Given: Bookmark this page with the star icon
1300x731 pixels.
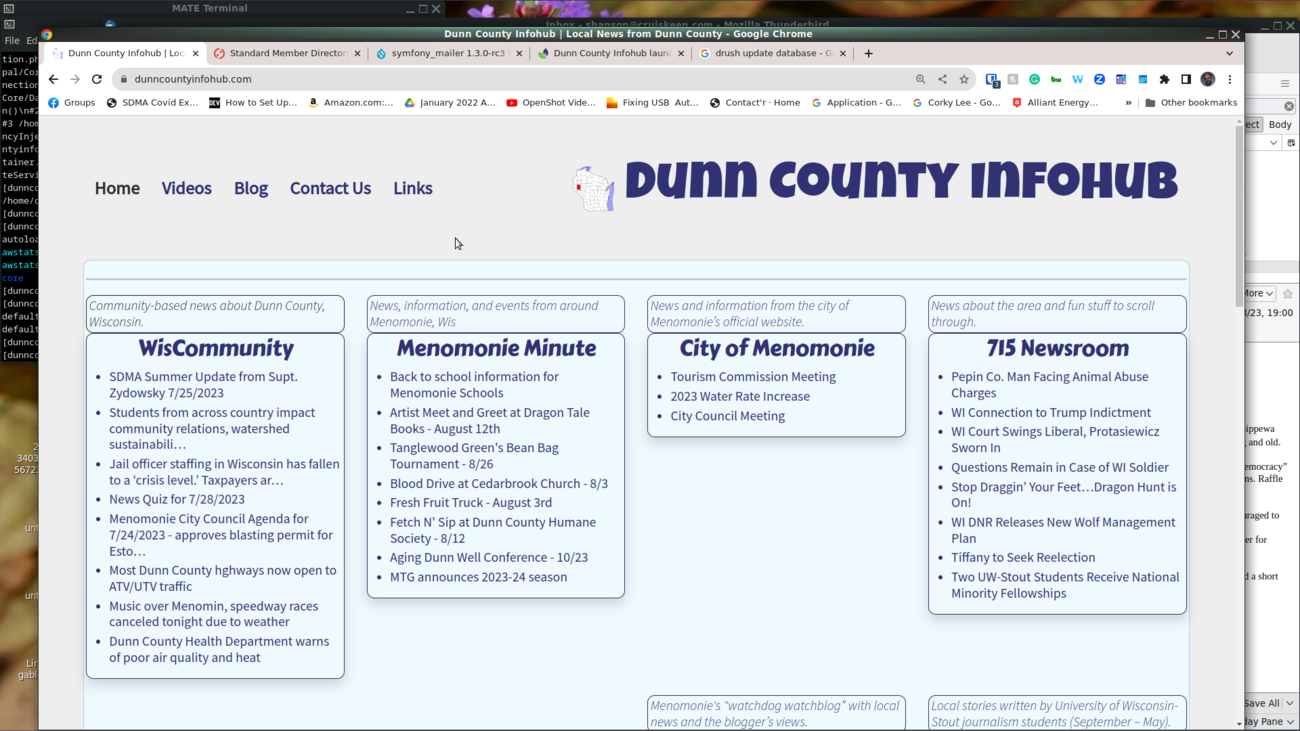Looking at the screenshot, I should 964,79.
